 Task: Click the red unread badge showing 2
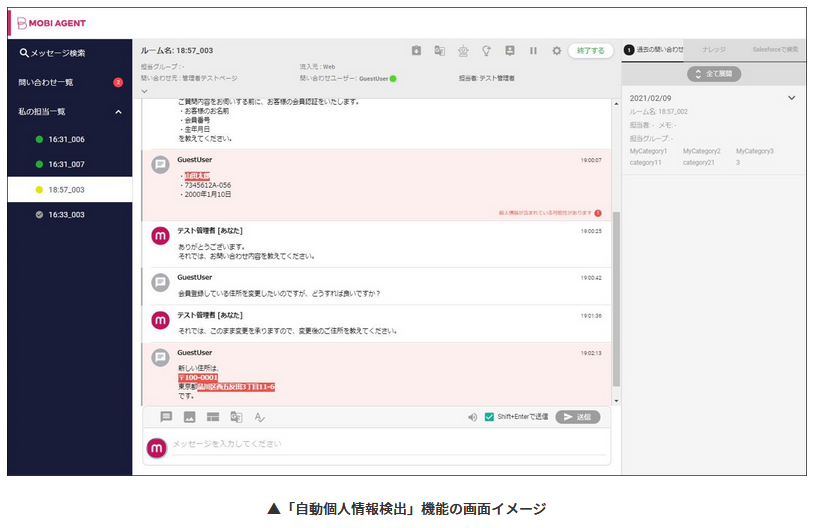tap(118, 82)
